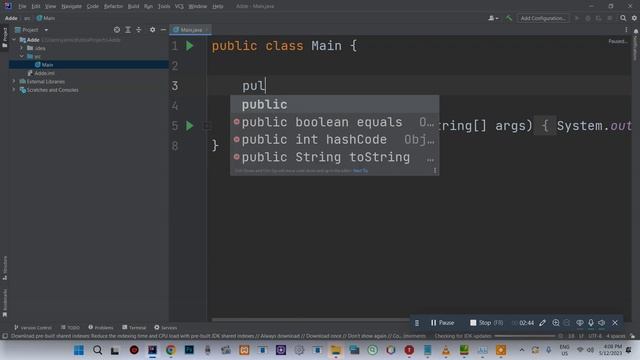
Task: Toggle the Project vertical tab on left strip
Action: point(4,38)
